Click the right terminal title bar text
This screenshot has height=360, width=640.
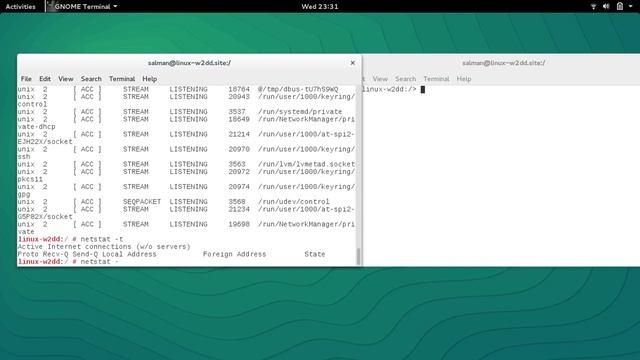coord(503,63)
